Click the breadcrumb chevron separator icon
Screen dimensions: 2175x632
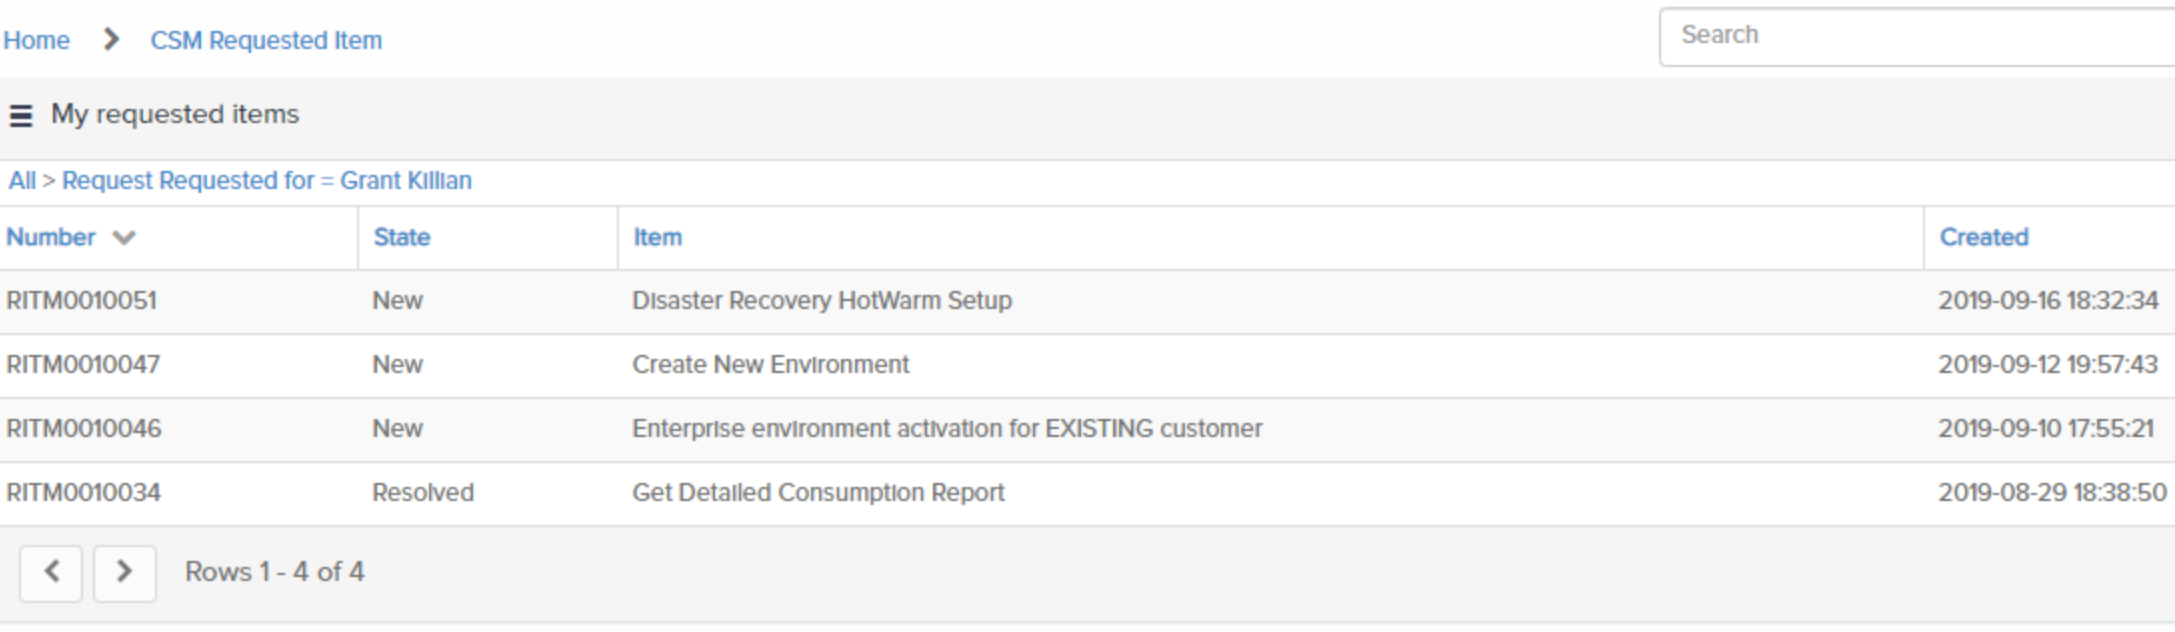(111, 40)
